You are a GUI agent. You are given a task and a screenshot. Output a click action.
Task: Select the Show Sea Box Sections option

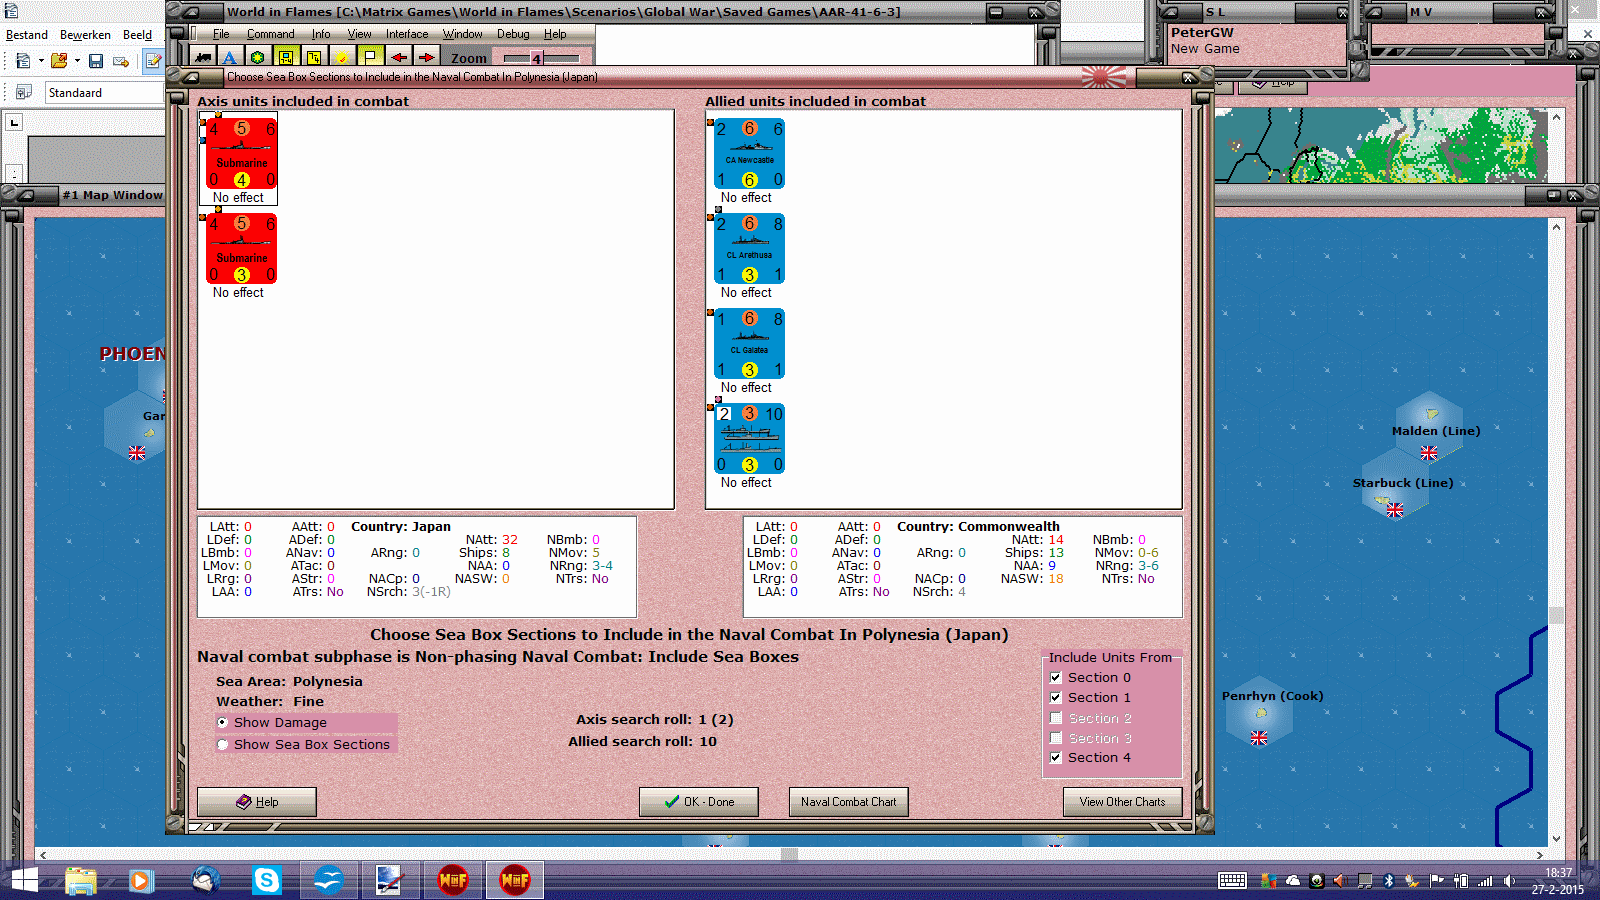222,744
